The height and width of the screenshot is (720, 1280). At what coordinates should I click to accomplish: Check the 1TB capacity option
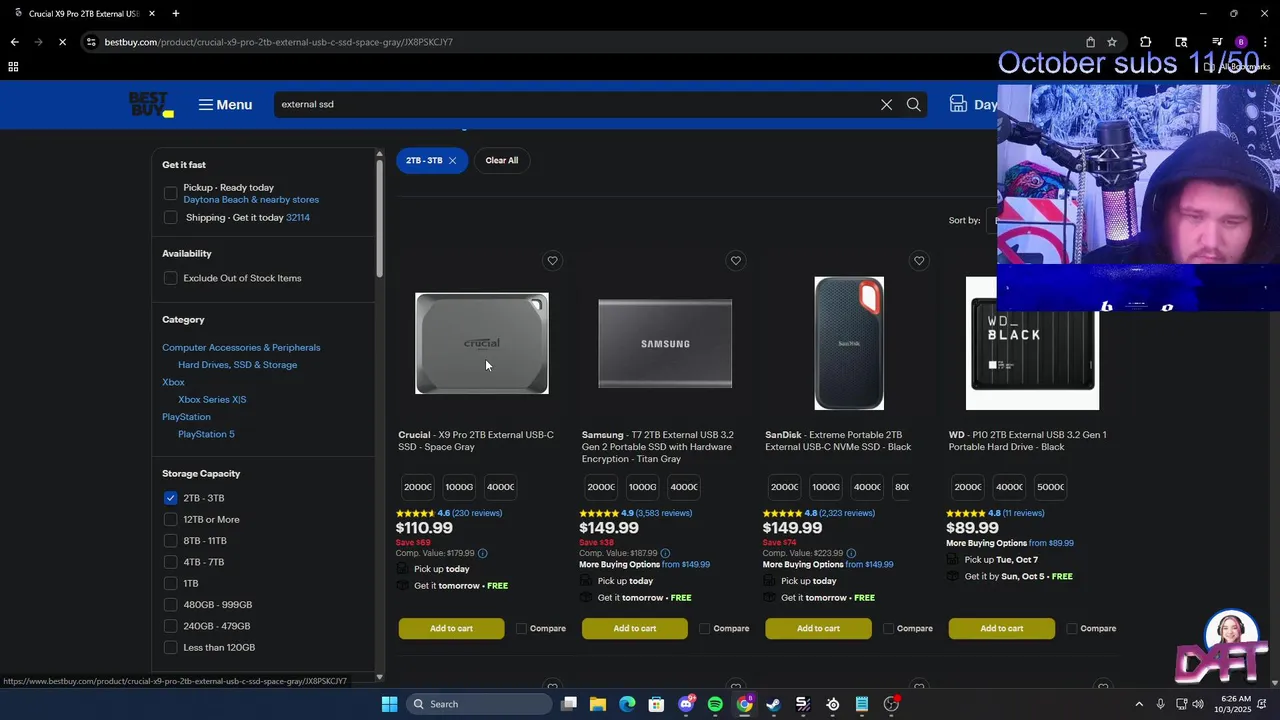tap(170, 583)
